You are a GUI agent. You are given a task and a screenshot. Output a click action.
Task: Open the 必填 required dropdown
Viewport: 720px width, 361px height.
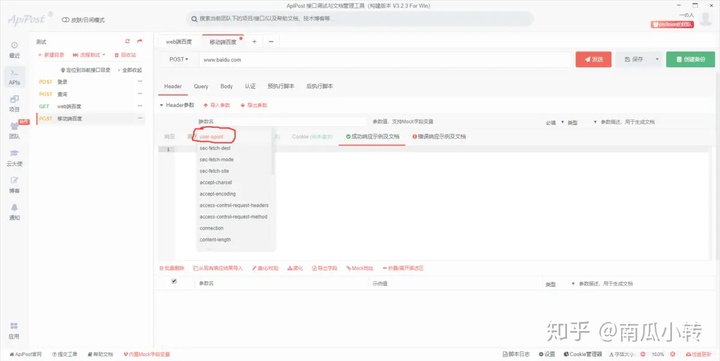pos(555,123)
